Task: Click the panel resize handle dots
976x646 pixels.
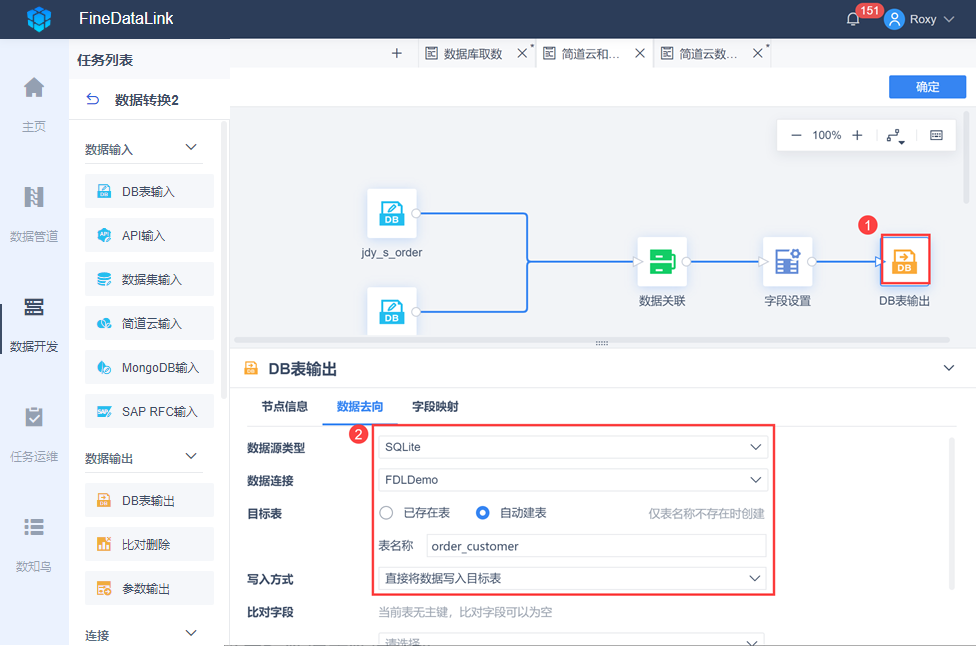Action: pos(602,344)
